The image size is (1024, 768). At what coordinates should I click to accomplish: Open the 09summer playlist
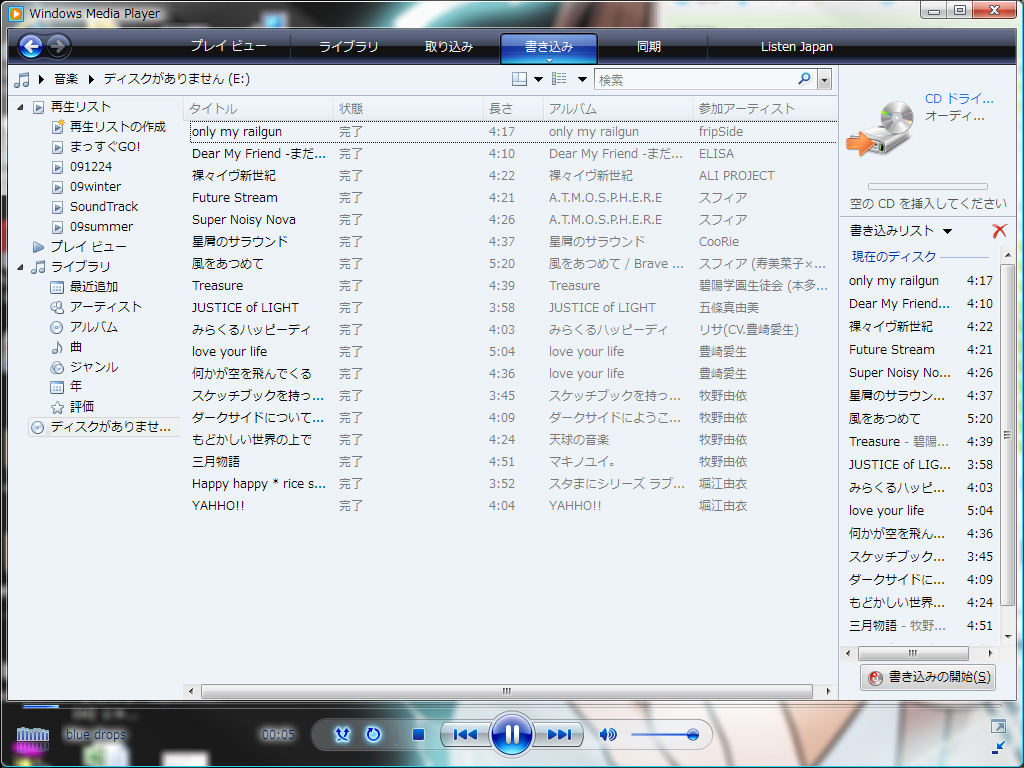click(101, 227)
